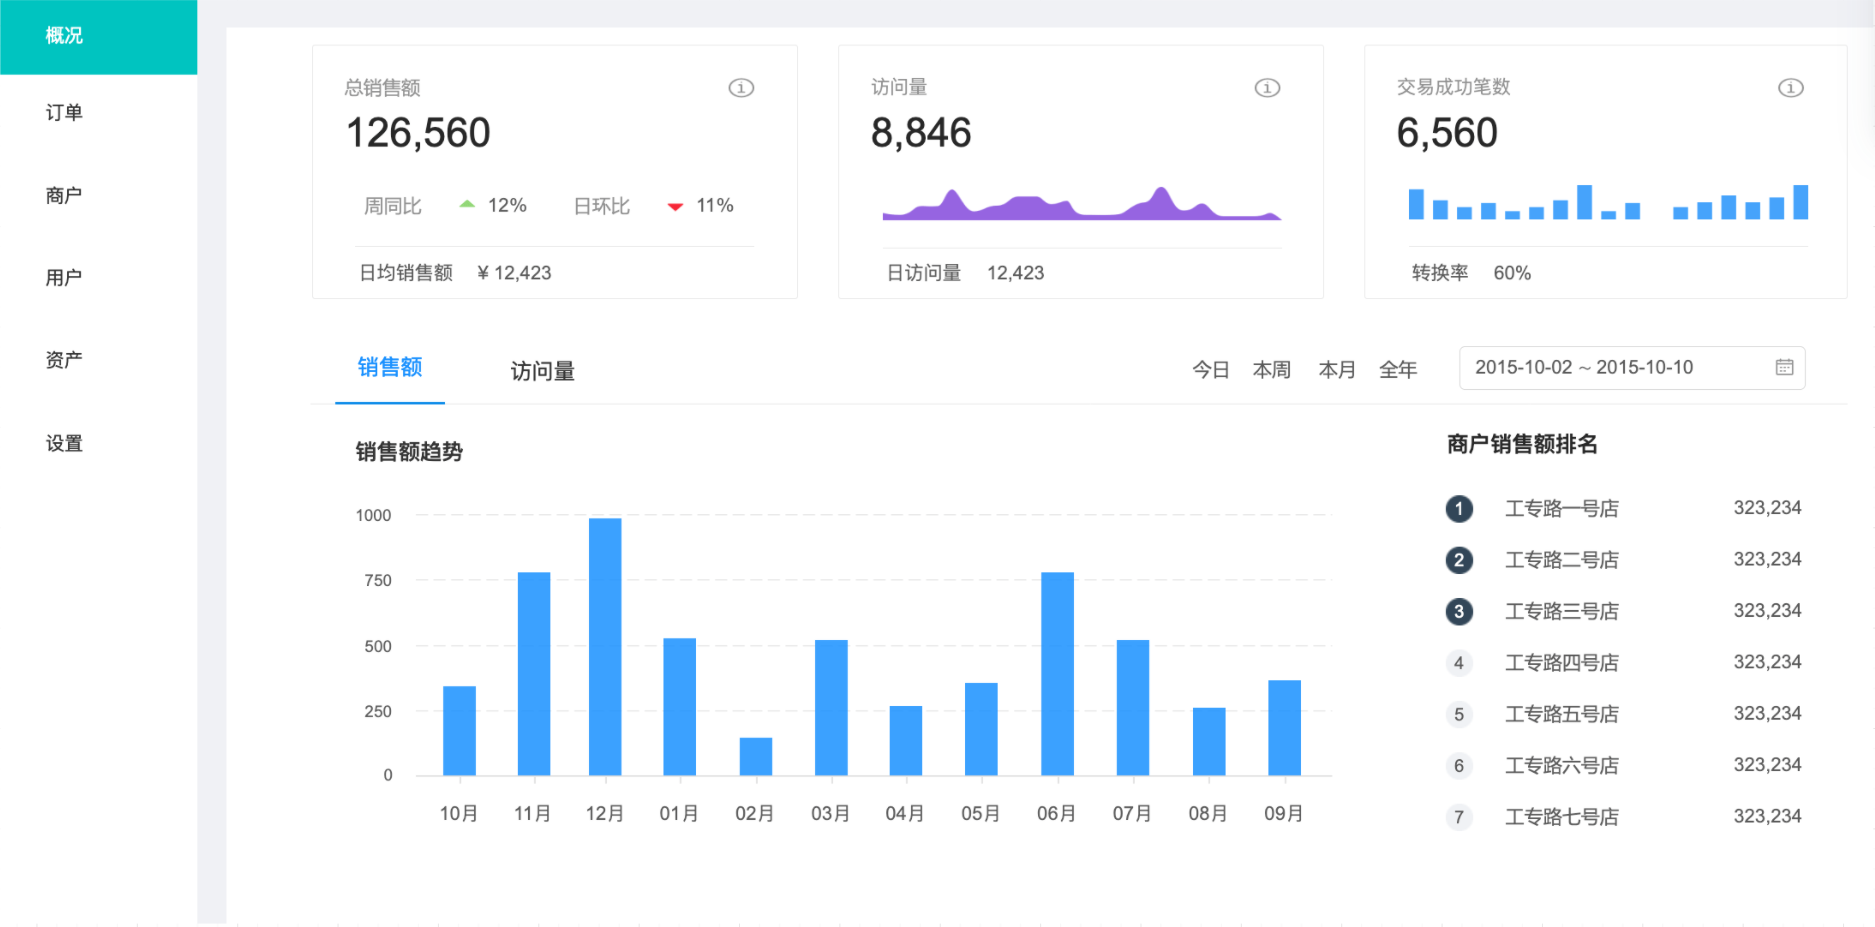Filter by 本周 time range

1271,370
